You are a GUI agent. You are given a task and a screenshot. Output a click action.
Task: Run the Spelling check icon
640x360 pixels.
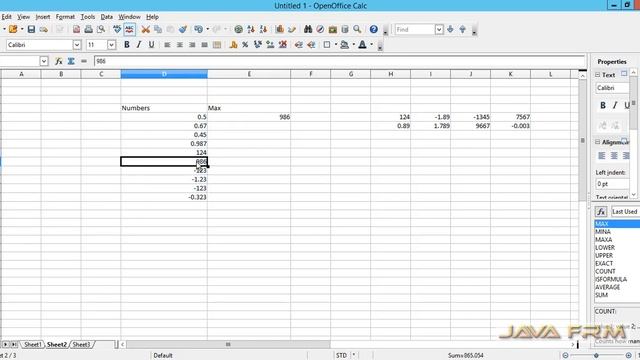[x=117, y=29]
